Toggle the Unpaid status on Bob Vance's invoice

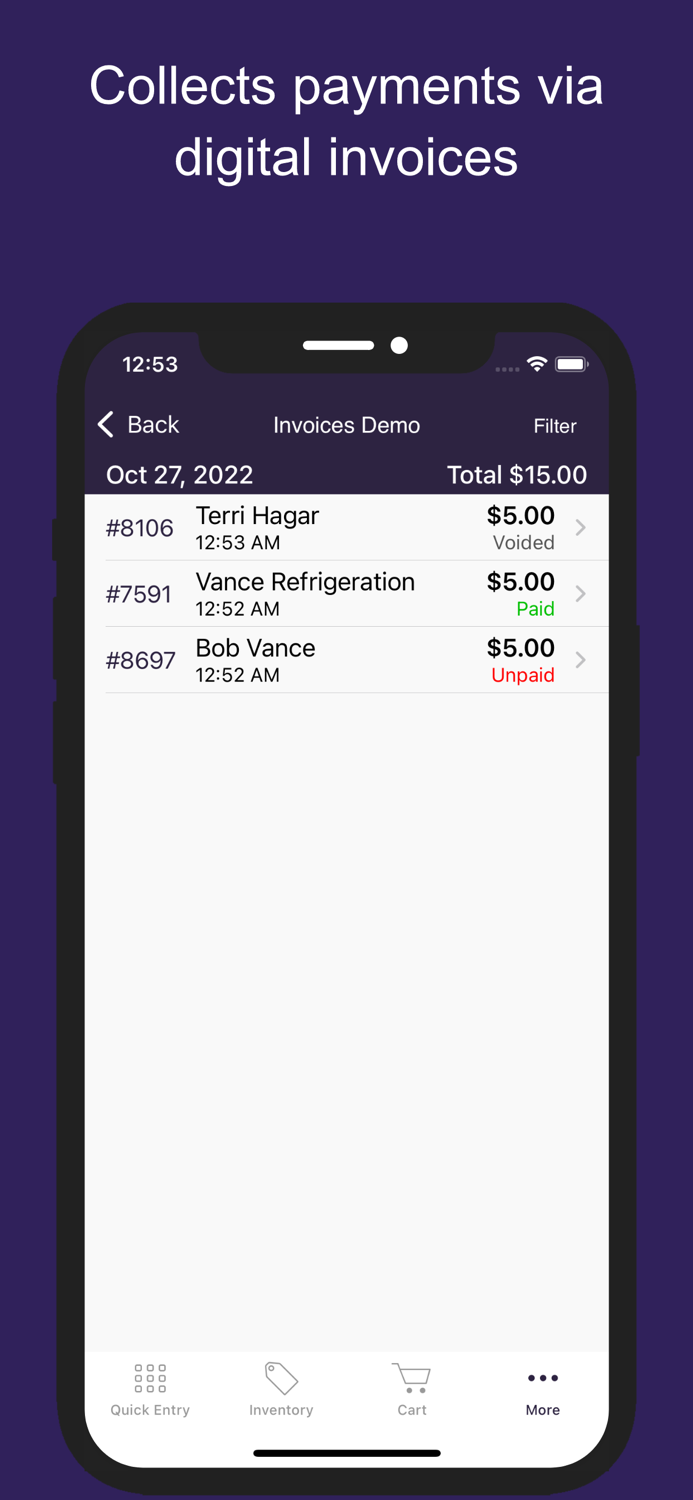(523, 675)
